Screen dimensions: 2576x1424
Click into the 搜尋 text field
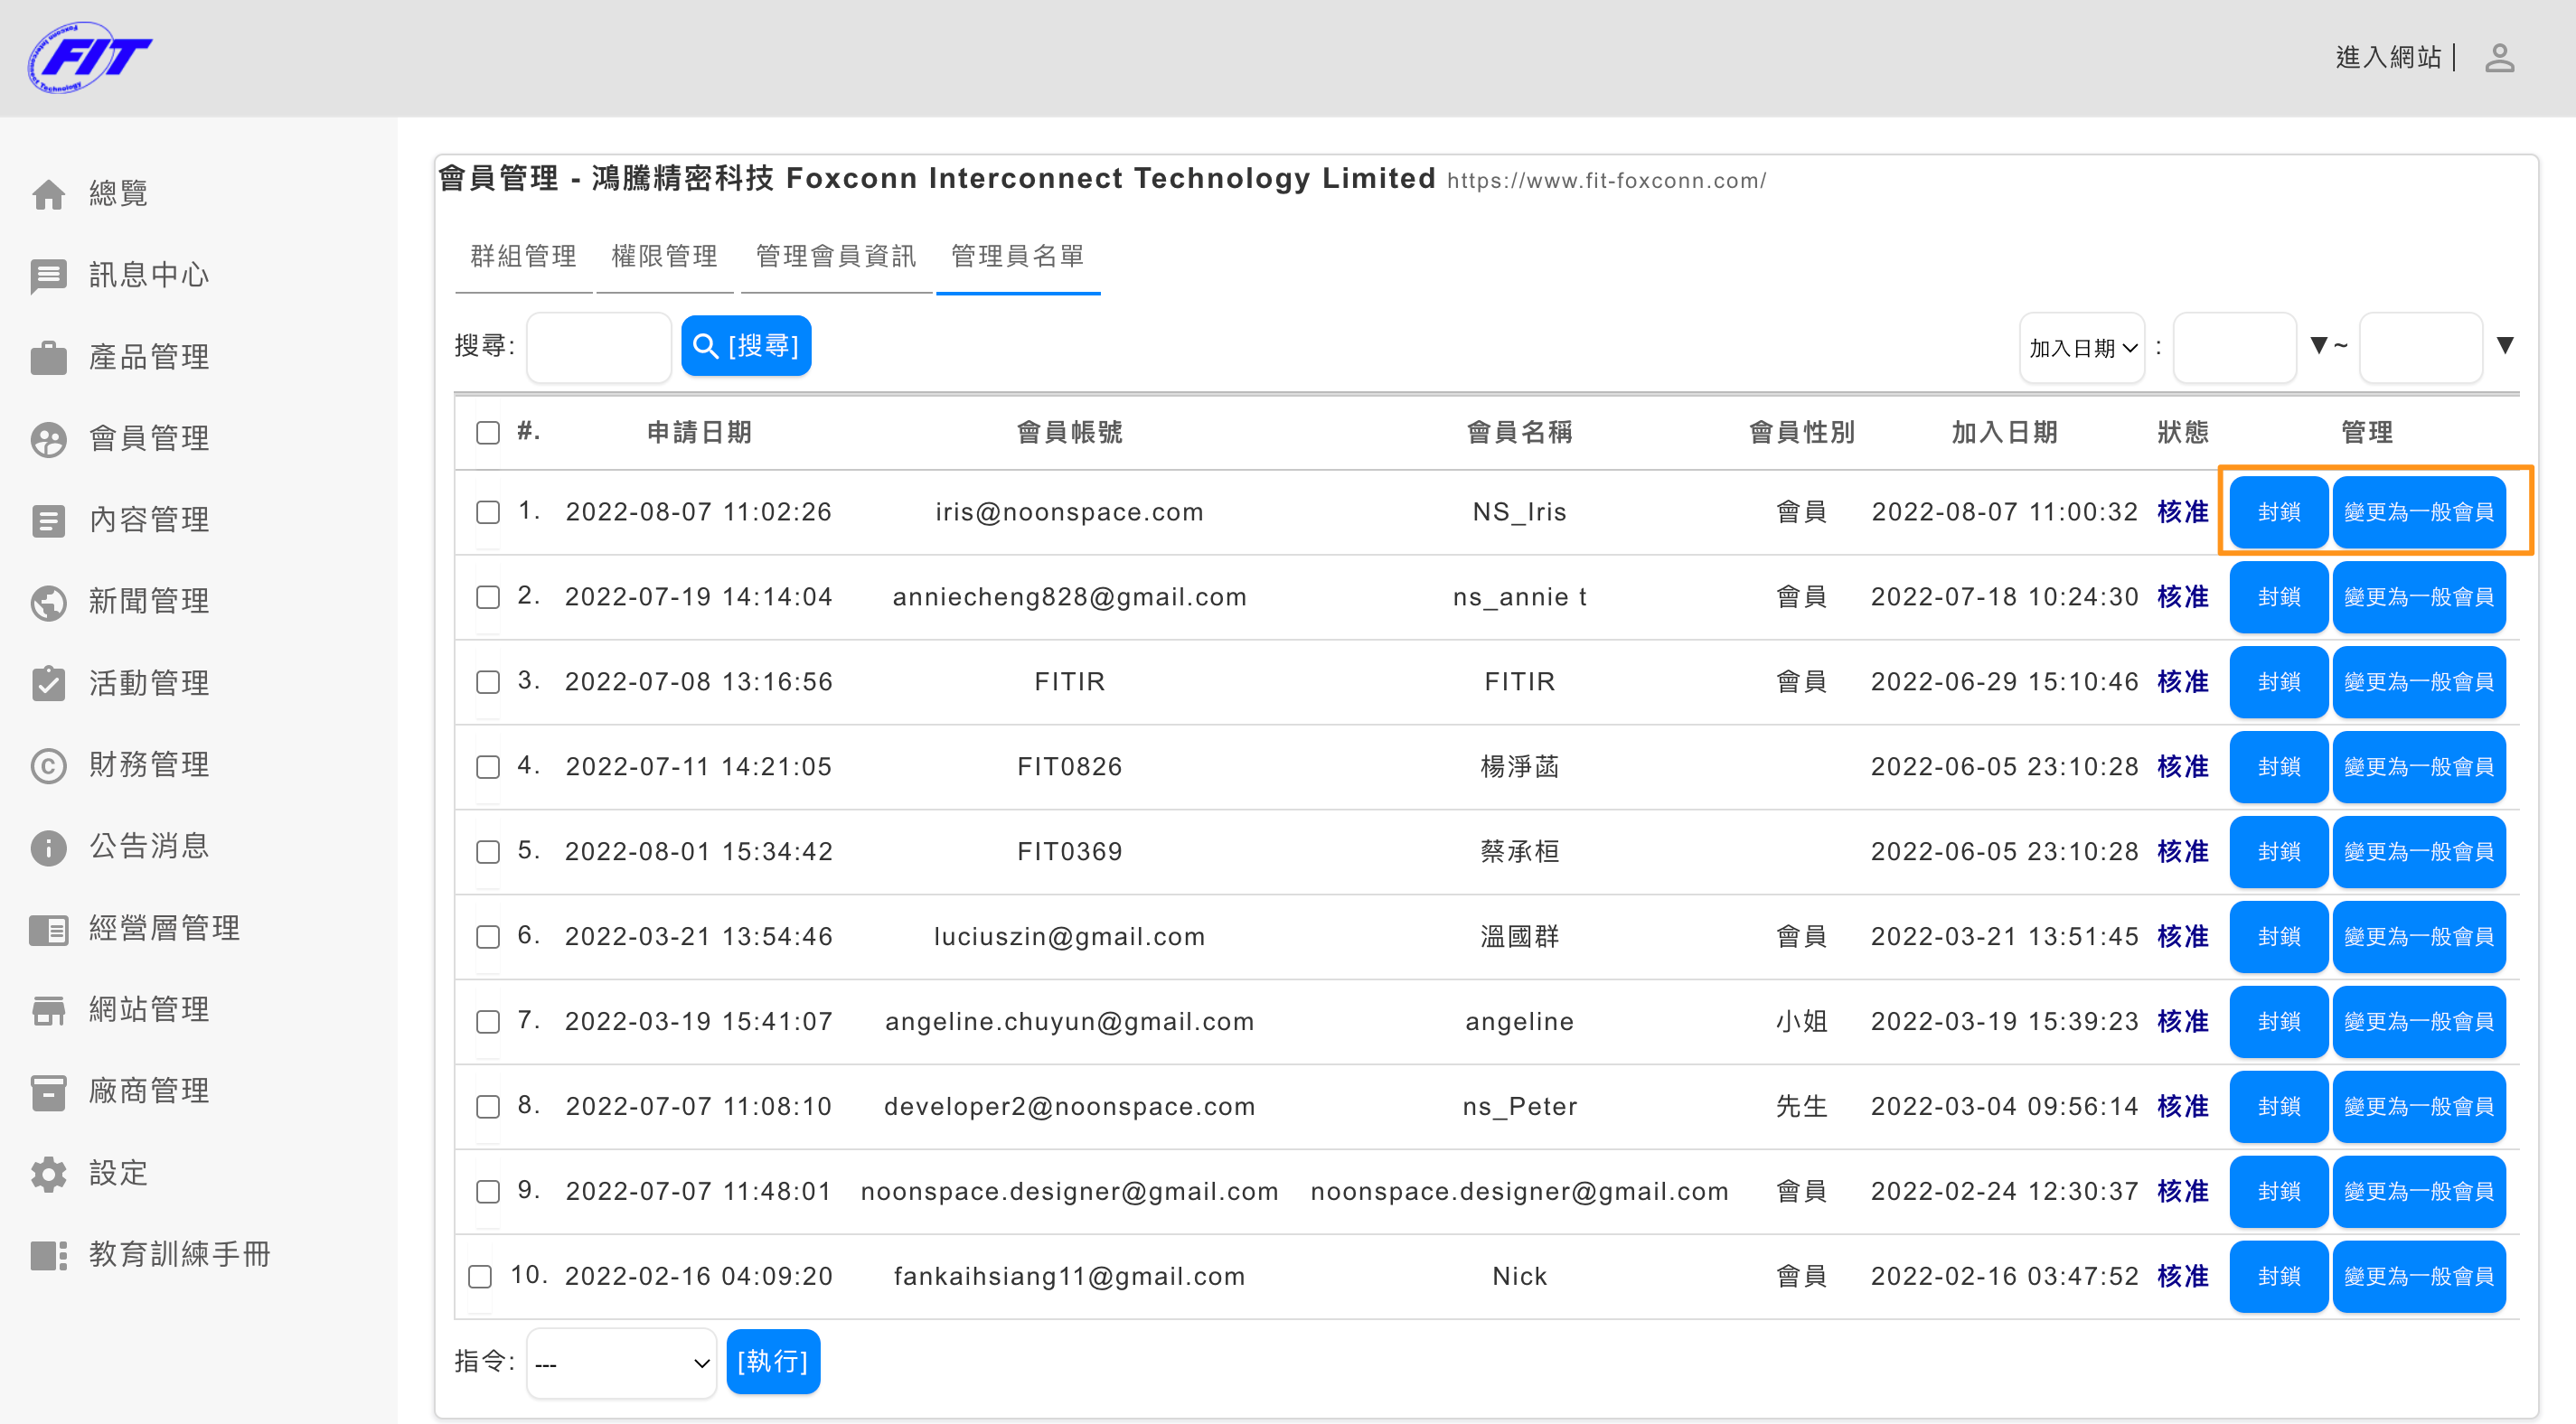pyautogui.click(x=598, y=347)
